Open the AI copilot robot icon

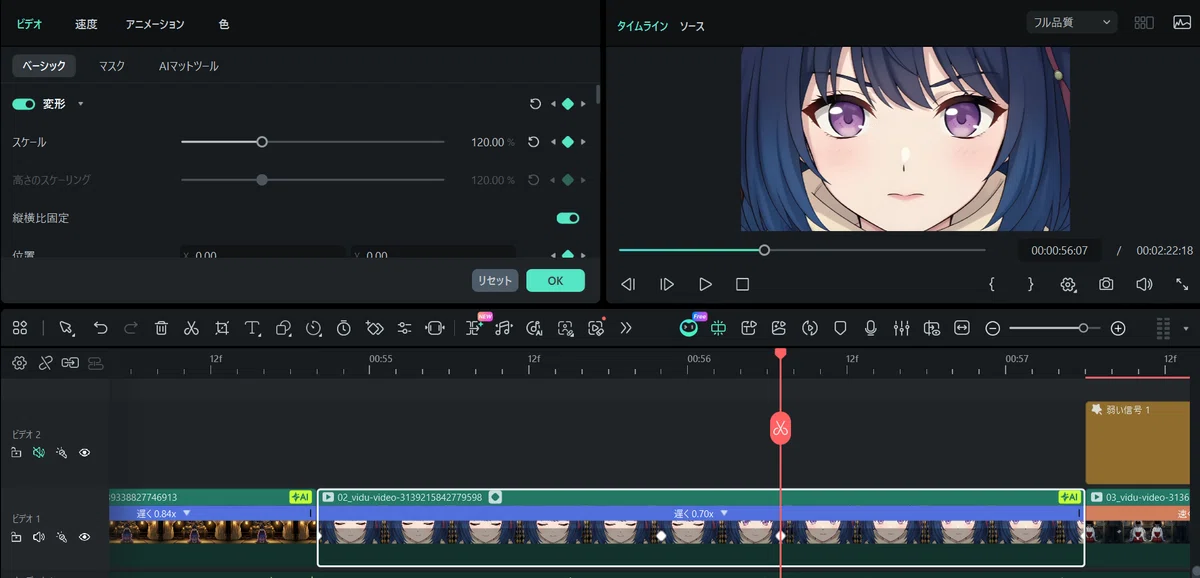click(689, 327)
